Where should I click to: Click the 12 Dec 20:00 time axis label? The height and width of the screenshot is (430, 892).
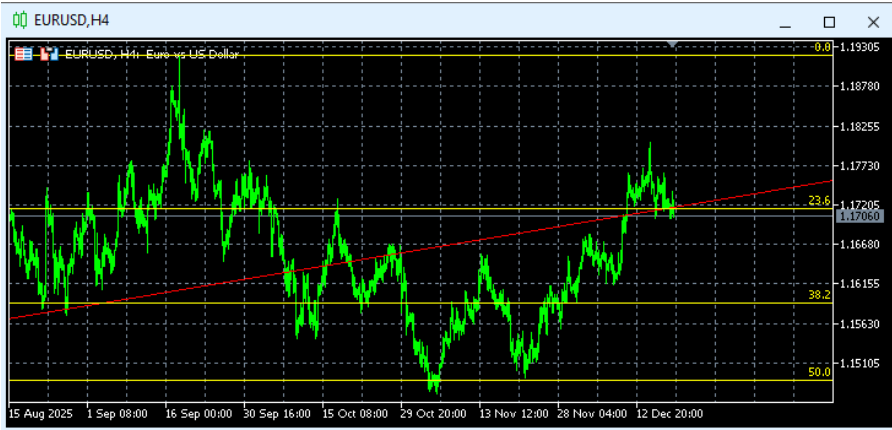(x=668, y=412)
